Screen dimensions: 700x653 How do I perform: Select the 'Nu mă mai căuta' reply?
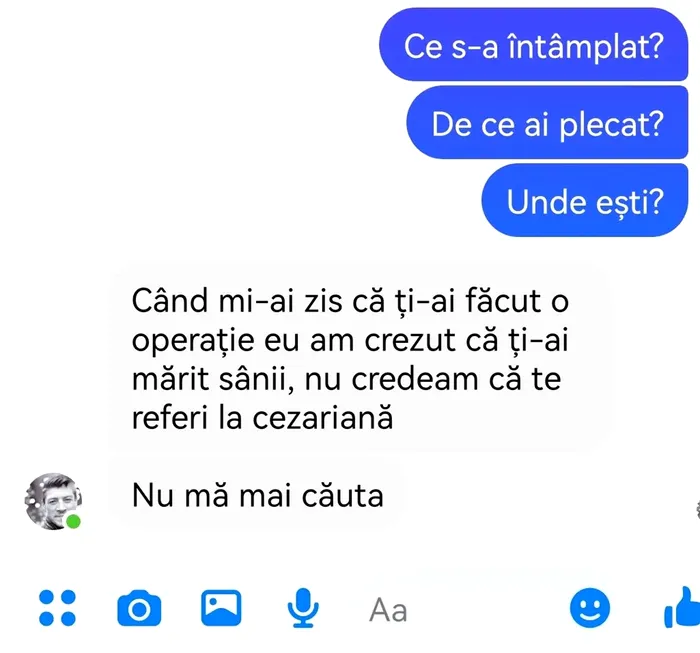(x=257, y=495)
